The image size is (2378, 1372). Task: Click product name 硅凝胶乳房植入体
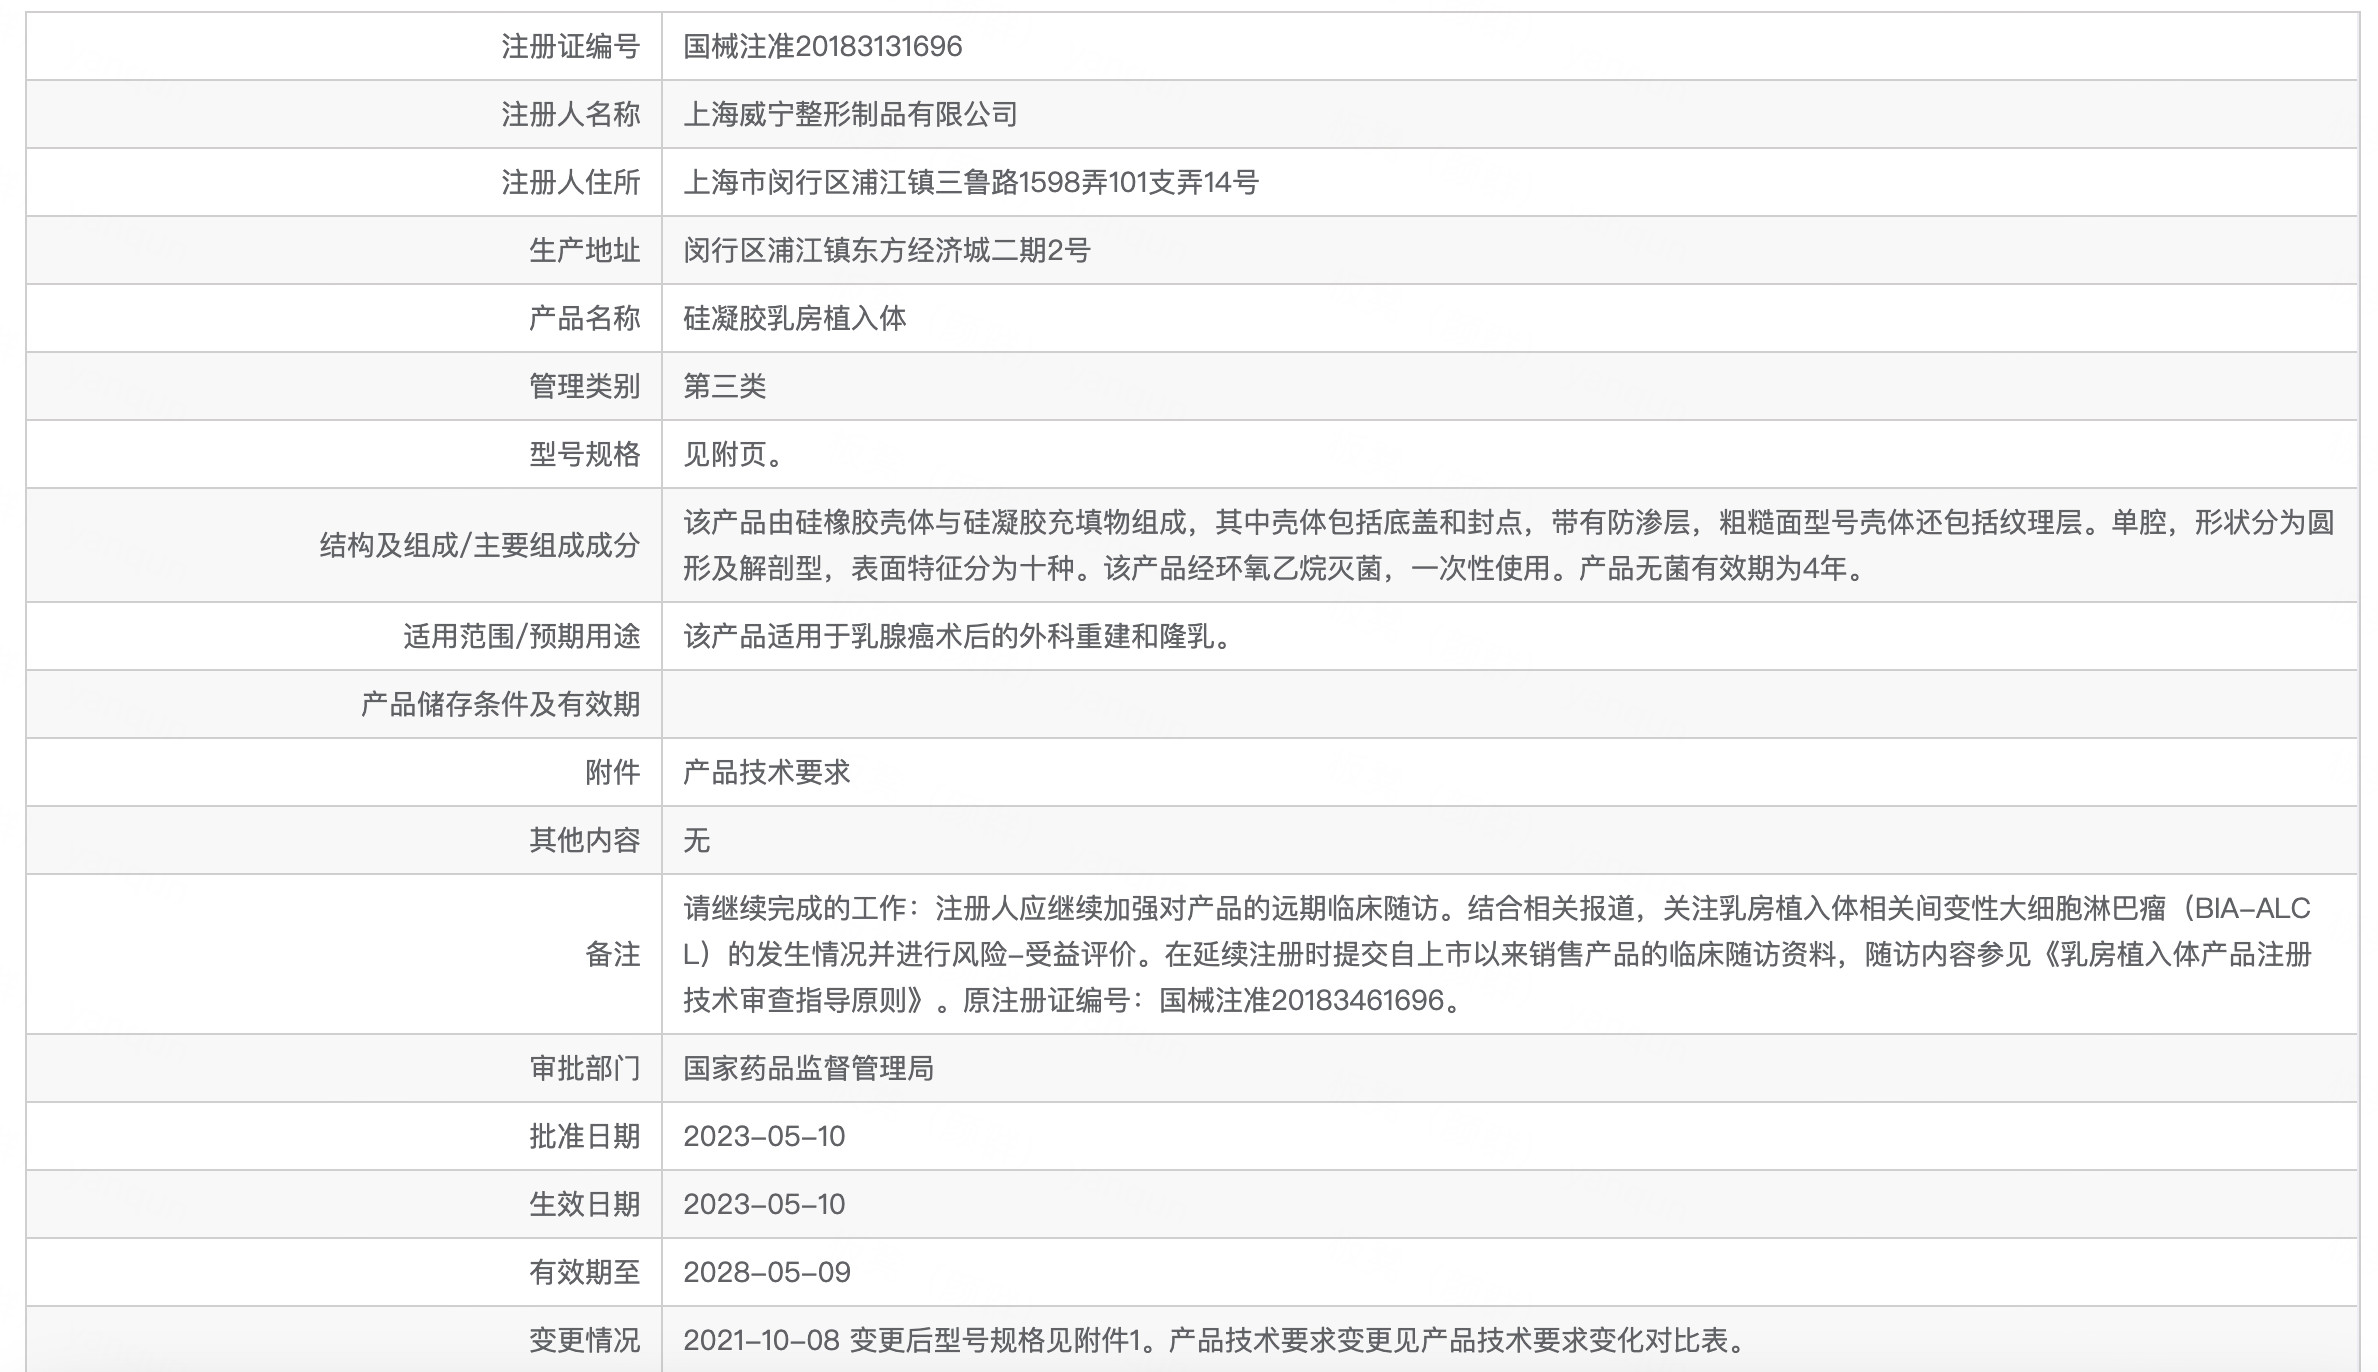[794, 319]
